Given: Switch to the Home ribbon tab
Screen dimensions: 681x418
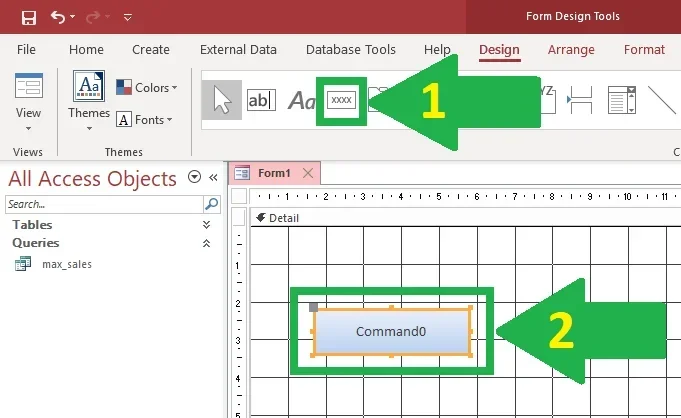Looking at the screenshot, I should tap(86, 50).
